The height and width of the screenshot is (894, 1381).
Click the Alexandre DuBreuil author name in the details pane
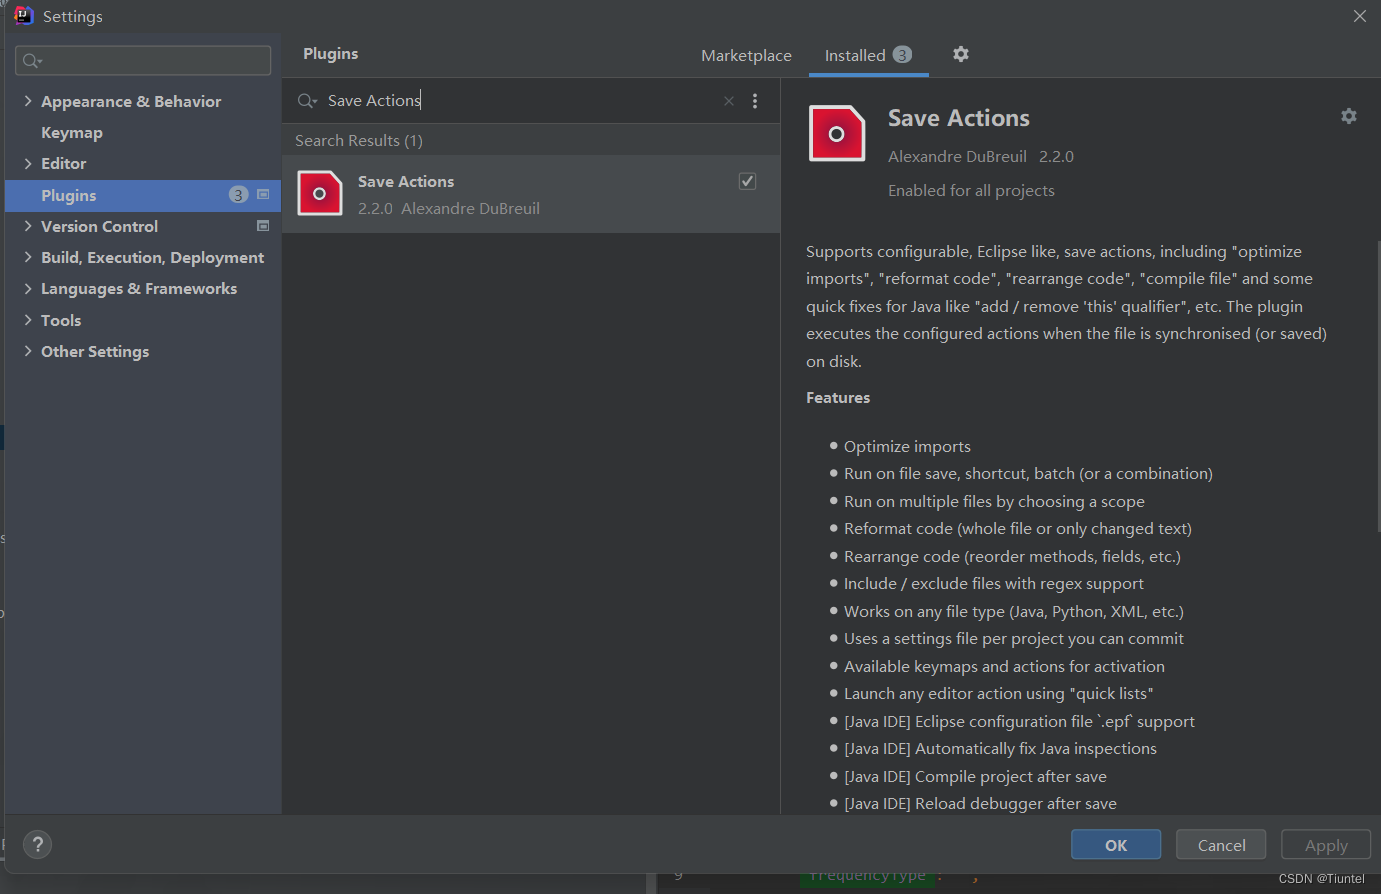pyautogui.click(x=957, y=156)
